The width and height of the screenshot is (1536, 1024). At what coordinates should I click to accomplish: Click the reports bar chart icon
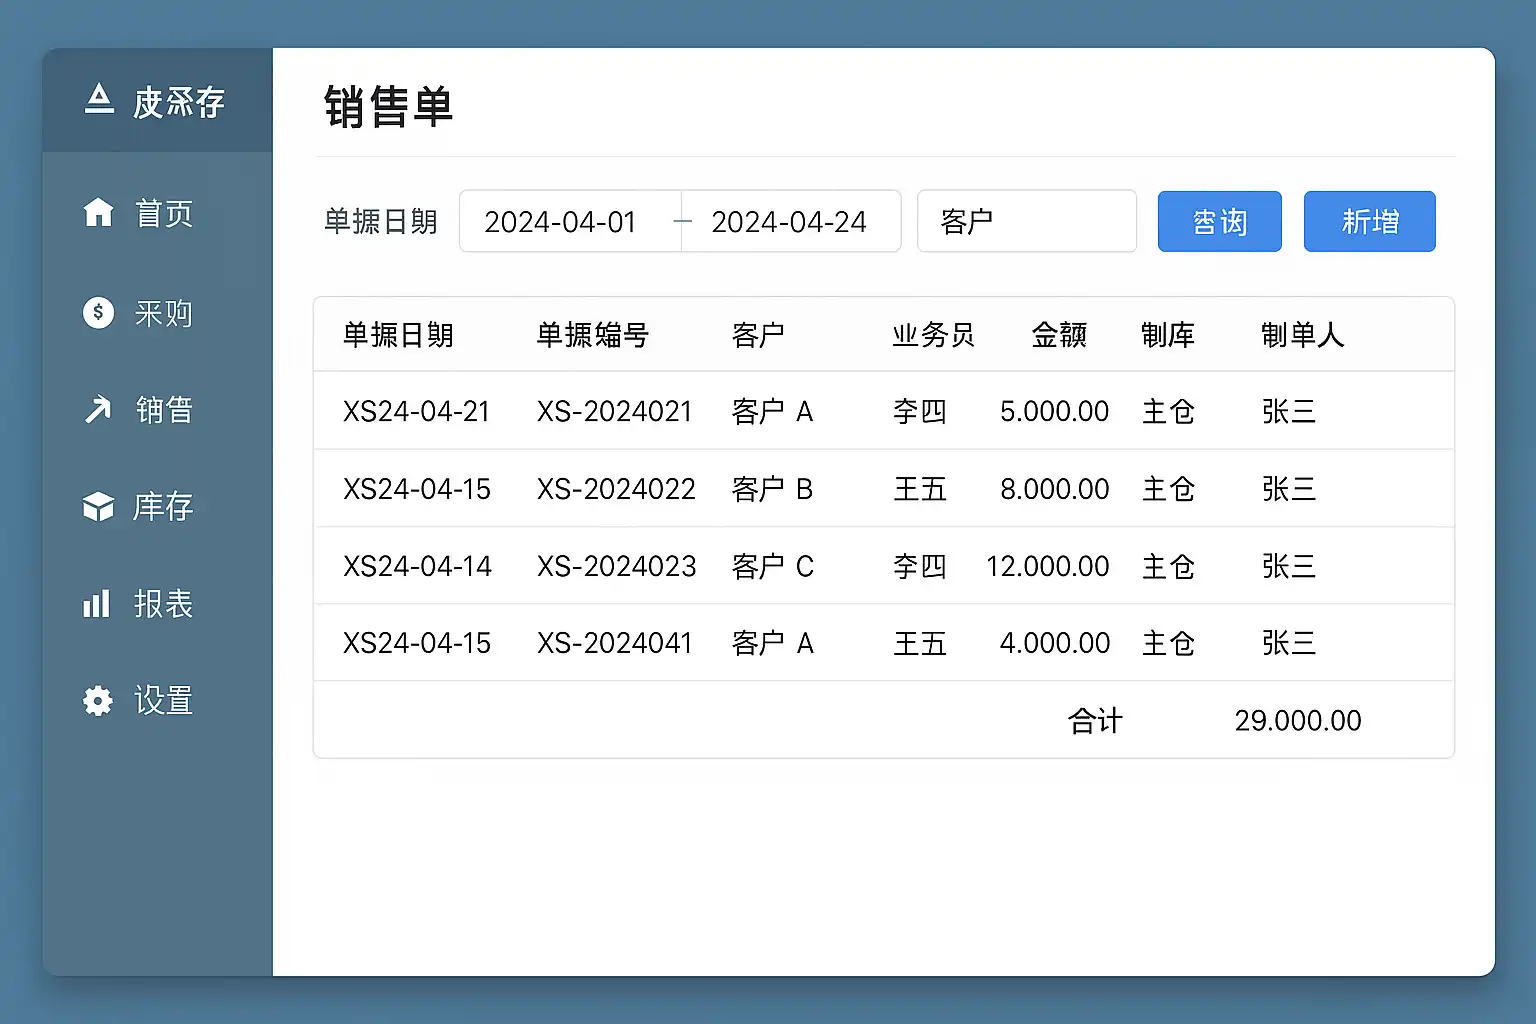(97, 603)
